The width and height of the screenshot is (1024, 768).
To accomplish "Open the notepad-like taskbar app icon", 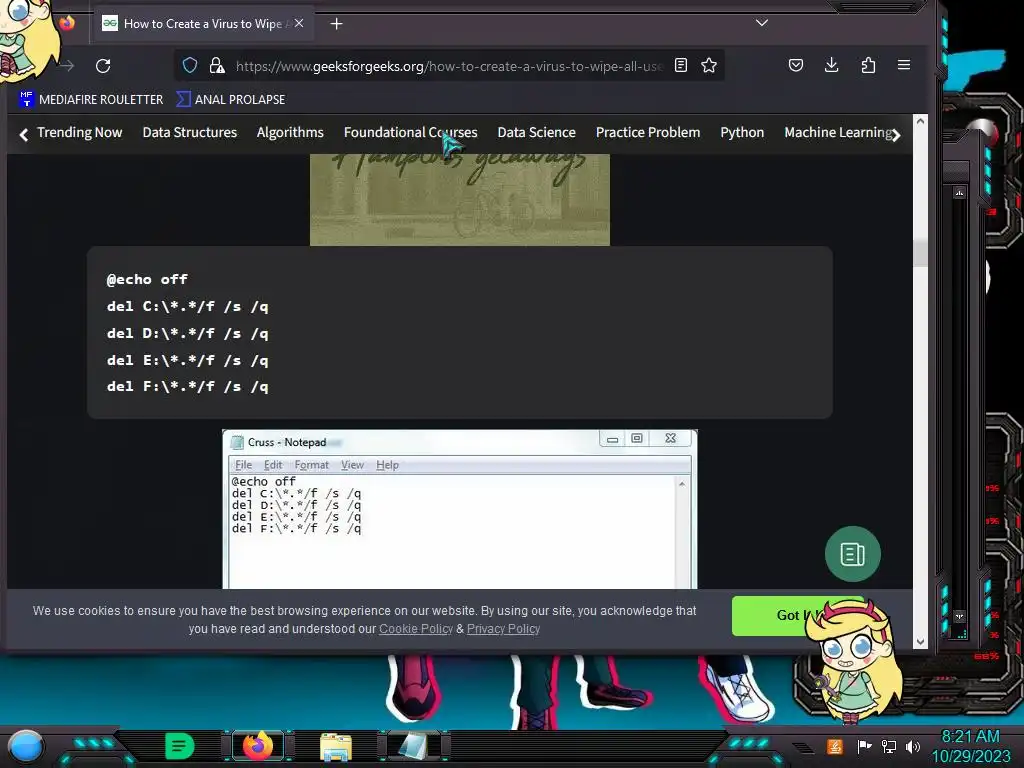I will click(x=414, y=746).
